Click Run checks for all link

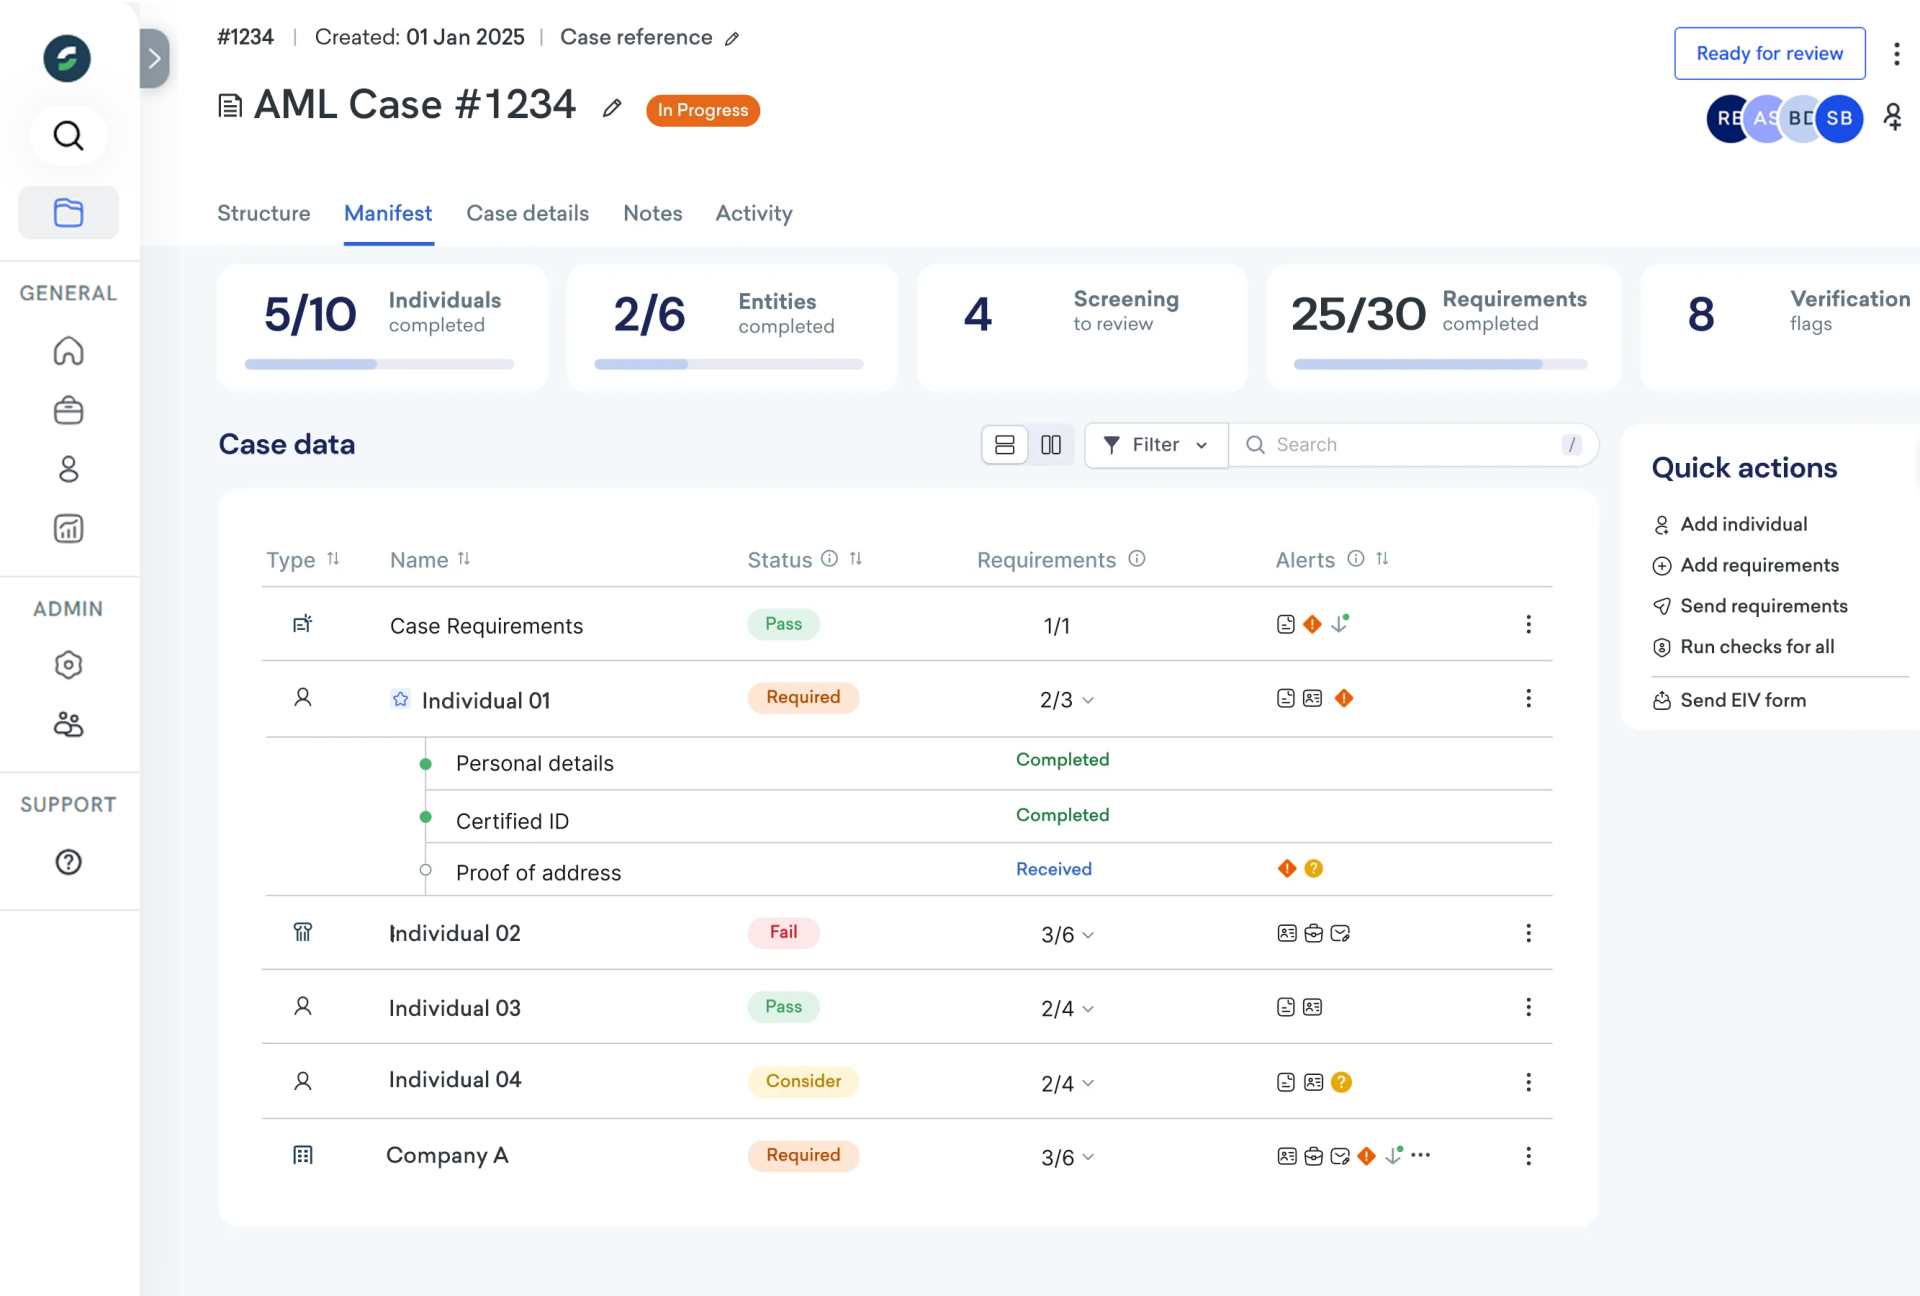coord(1757,647)
